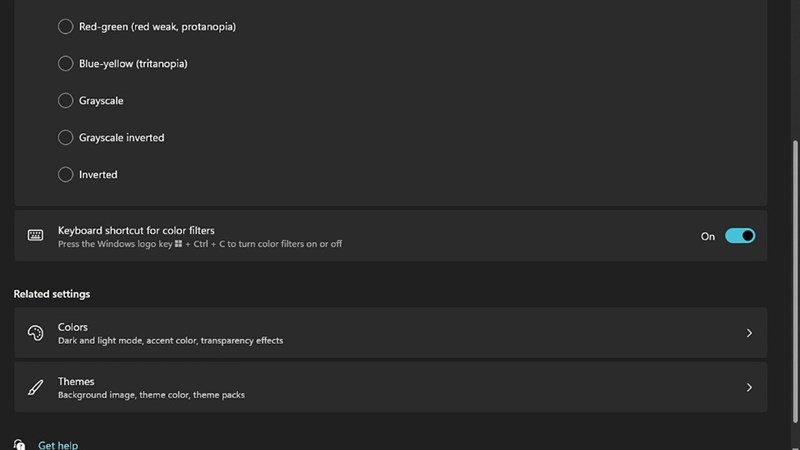Open the Themes chevron arrow
The image size is (800, 450).
(749, 387)
